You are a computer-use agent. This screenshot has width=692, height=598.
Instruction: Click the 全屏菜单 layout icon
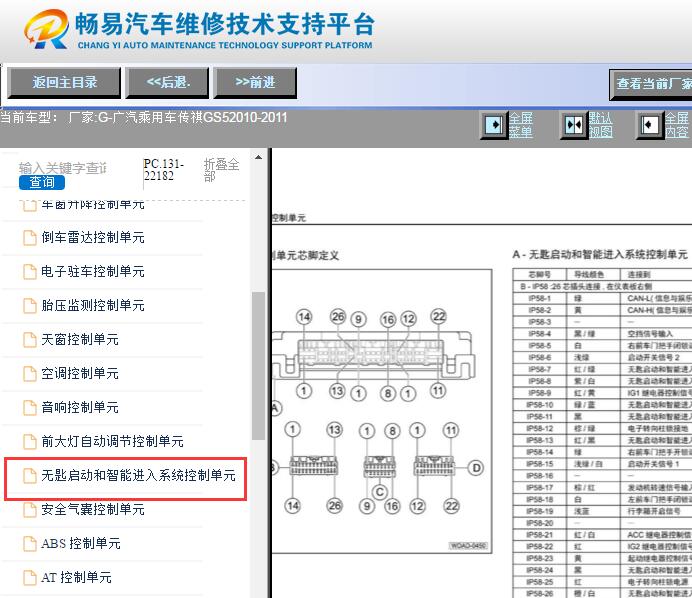pyautogui.click(x=494, y=125)
